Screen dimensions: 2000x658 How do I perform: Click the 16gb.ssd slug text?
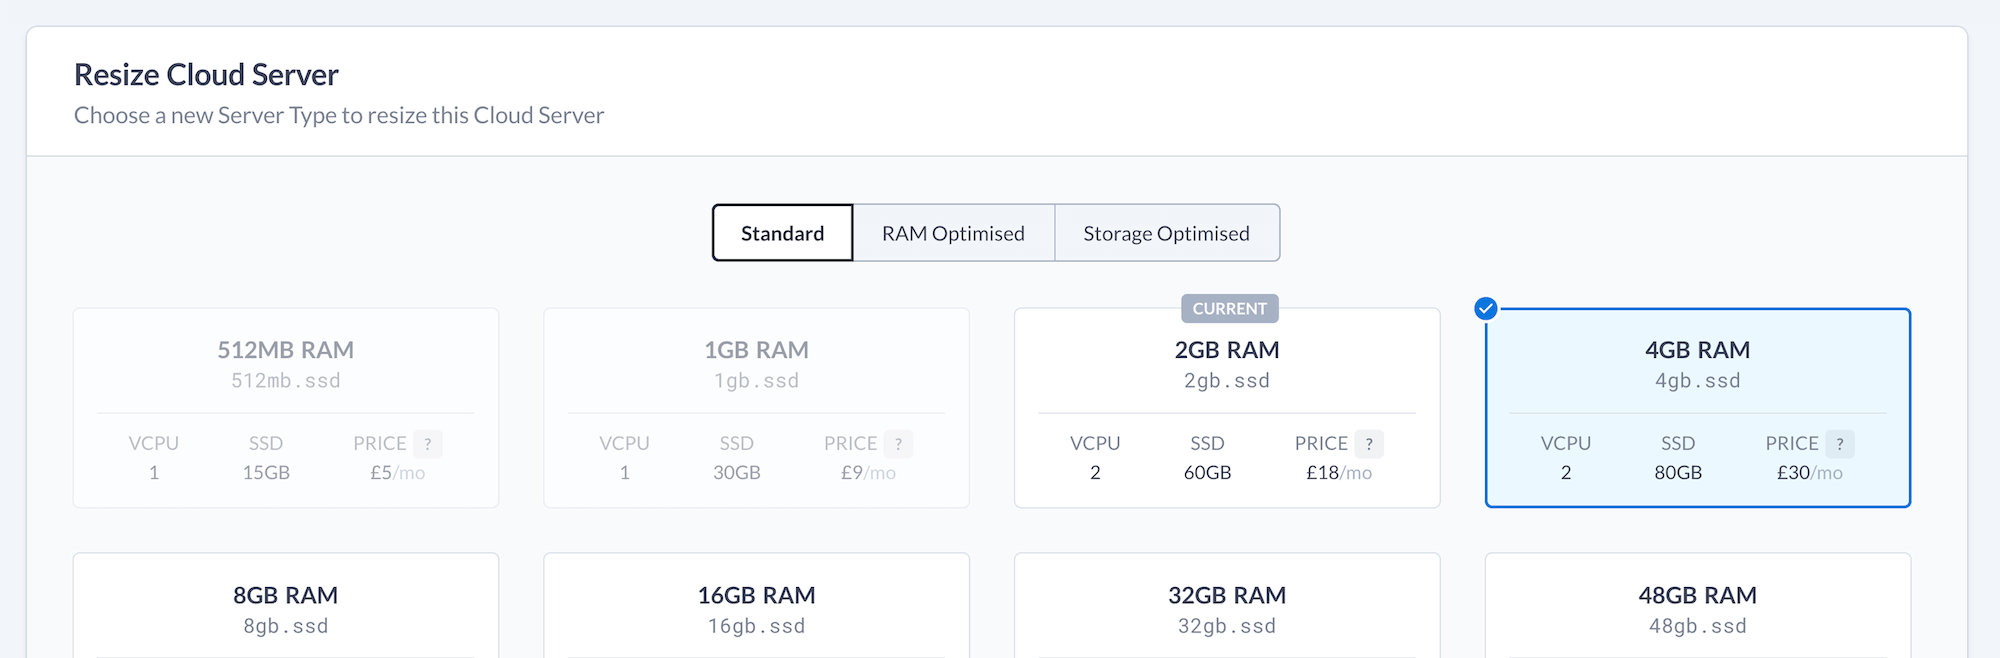pos(757,626)
